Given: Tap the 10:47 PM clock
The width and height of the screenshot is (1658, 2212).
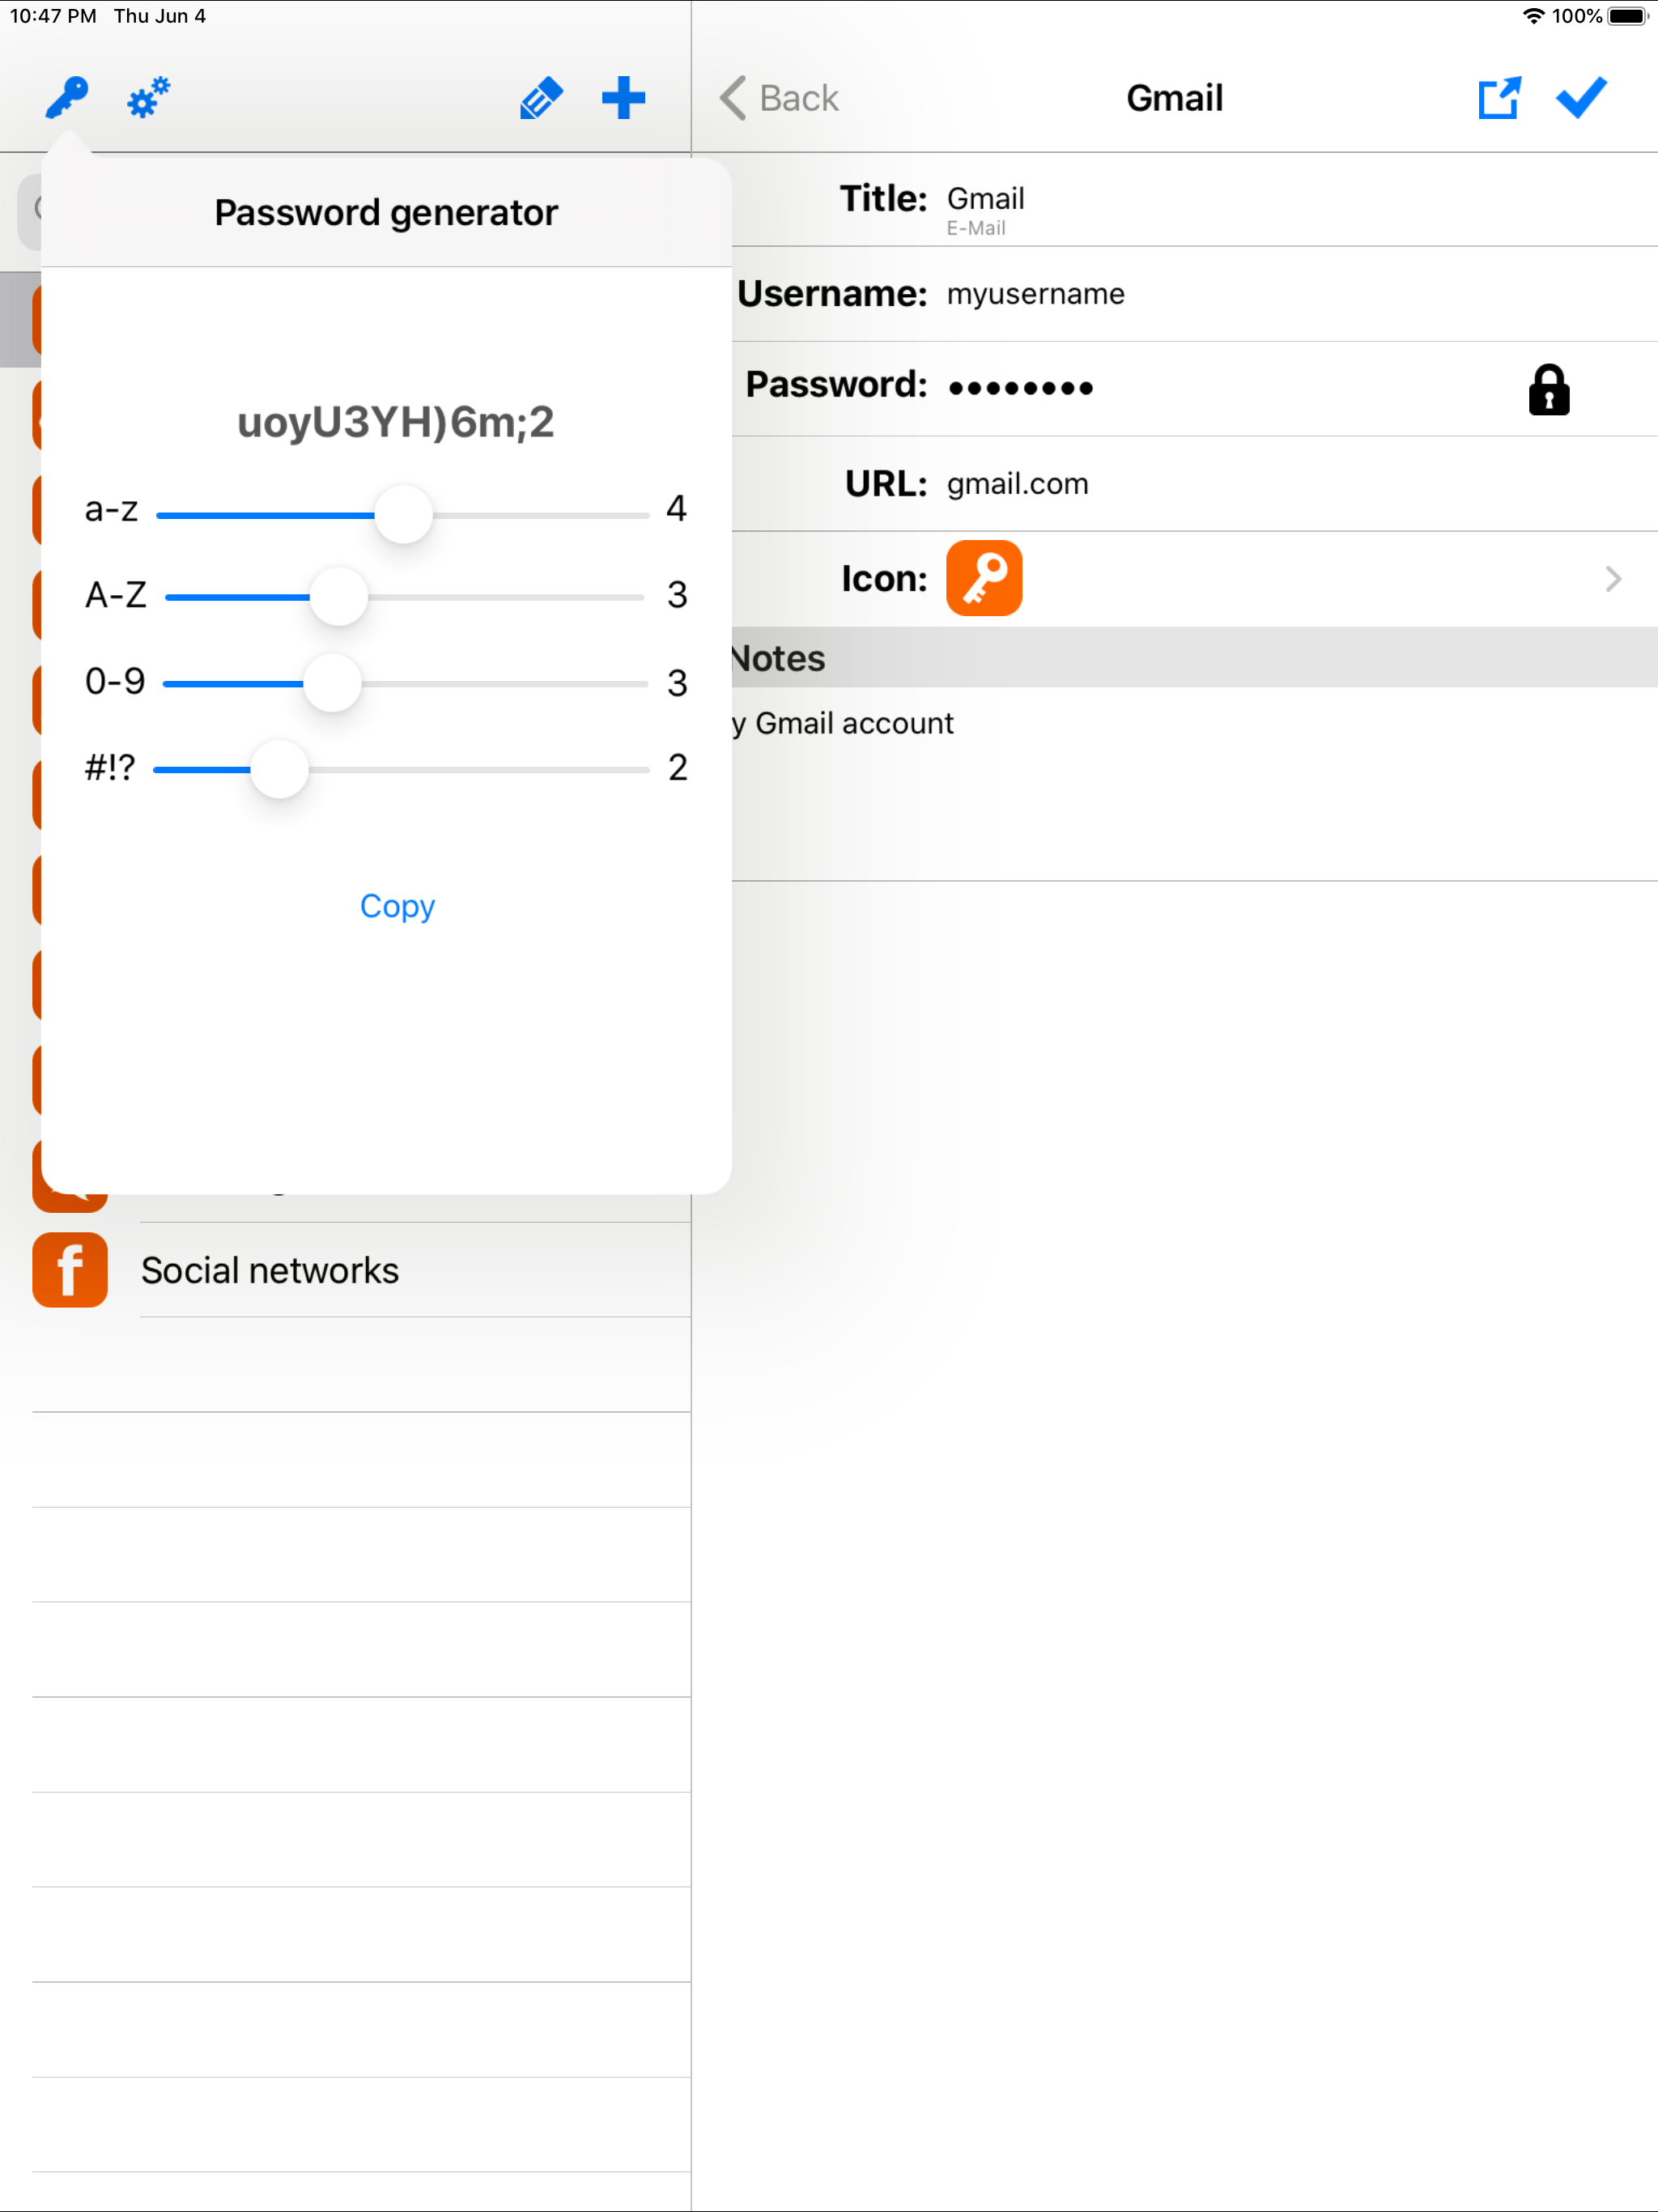Looking at the screenshot, I should (53, 16).
